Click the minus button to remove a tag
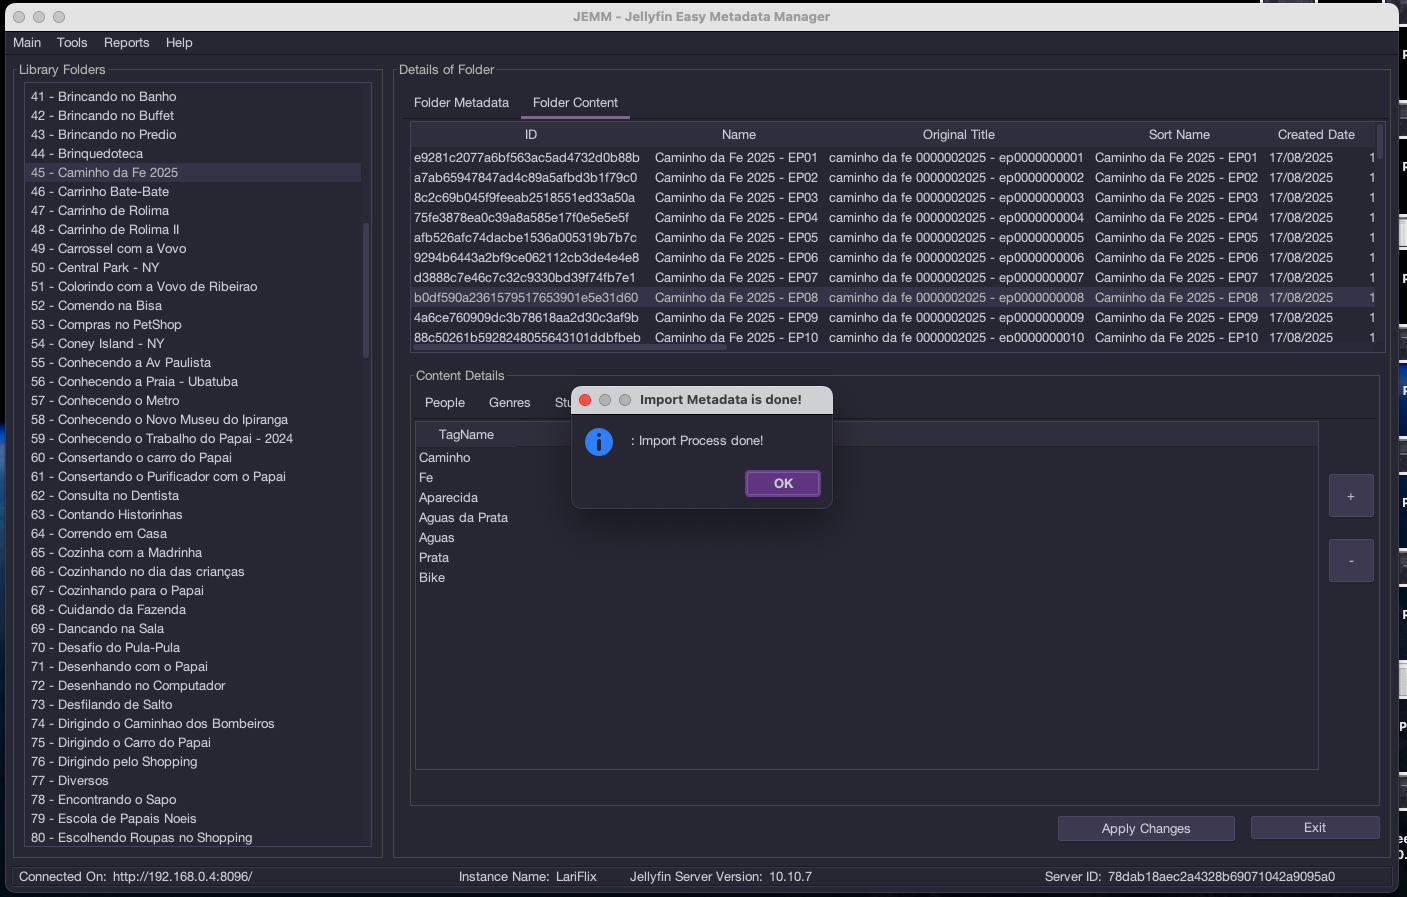Screen dimensions: 1407x897 (1350, 561)
